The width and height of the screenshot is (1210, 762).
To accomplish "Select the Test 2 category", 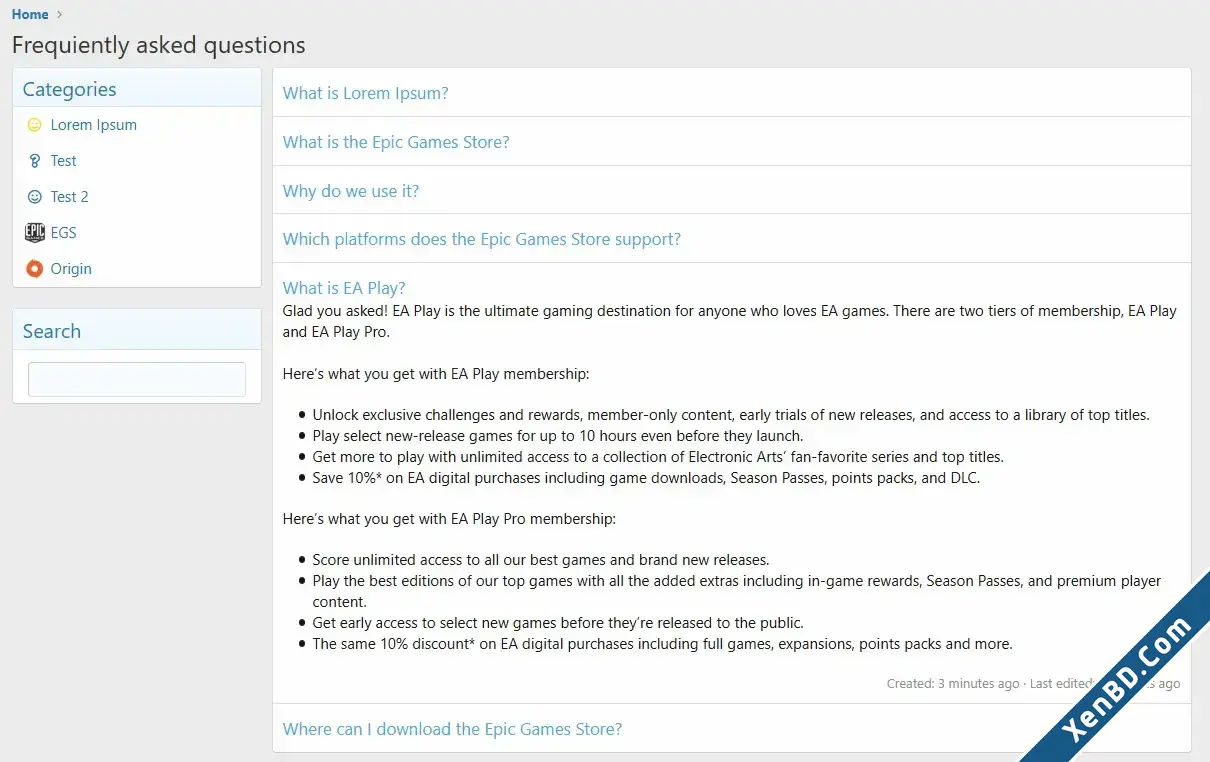I will [x=70, y=197].
